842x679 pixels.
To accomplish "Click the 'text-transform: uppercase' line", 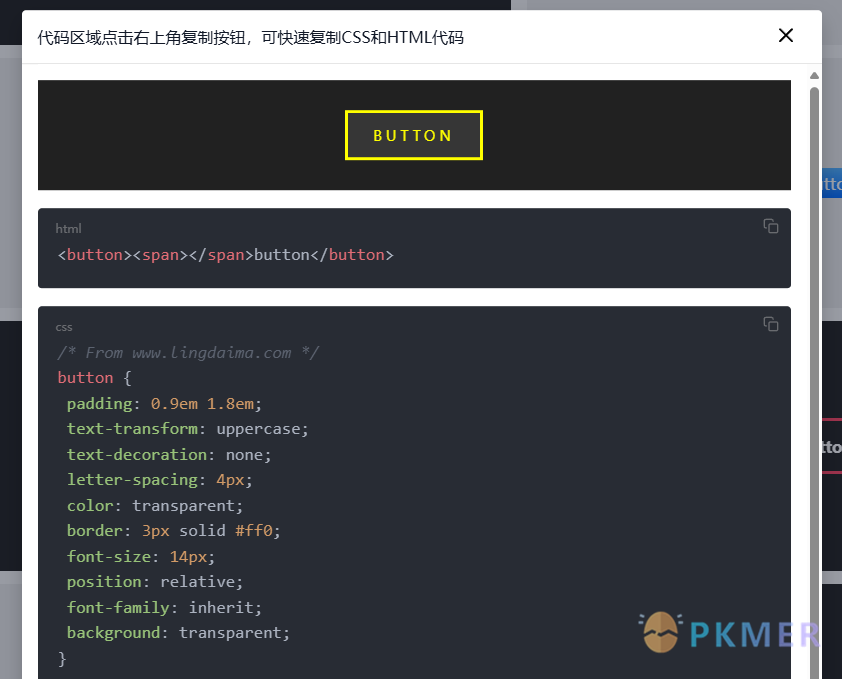I will [x=187, y=429].
